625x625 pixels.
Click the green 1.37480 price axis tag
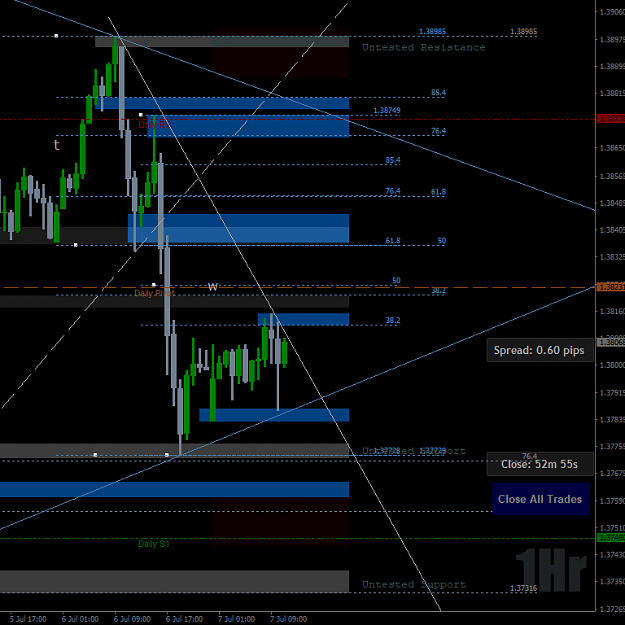611,538
